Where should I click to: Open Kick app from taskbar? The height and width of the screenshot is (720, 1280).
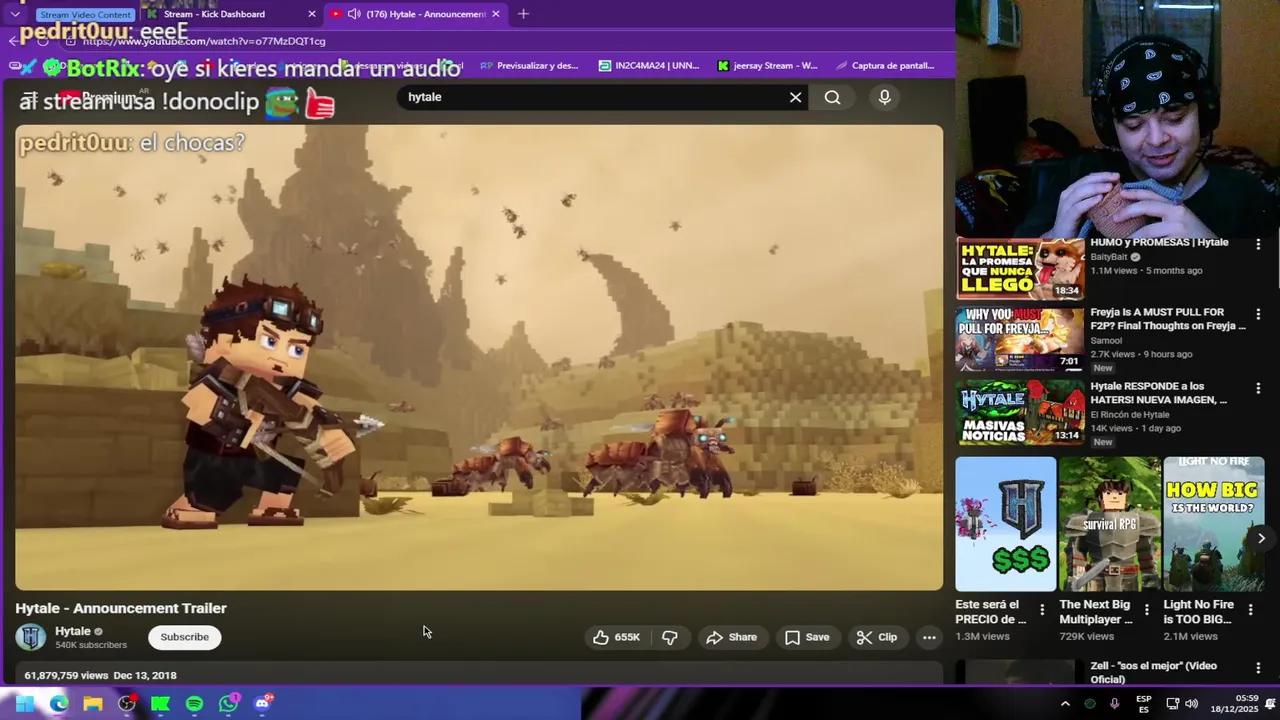click(160, 704)
